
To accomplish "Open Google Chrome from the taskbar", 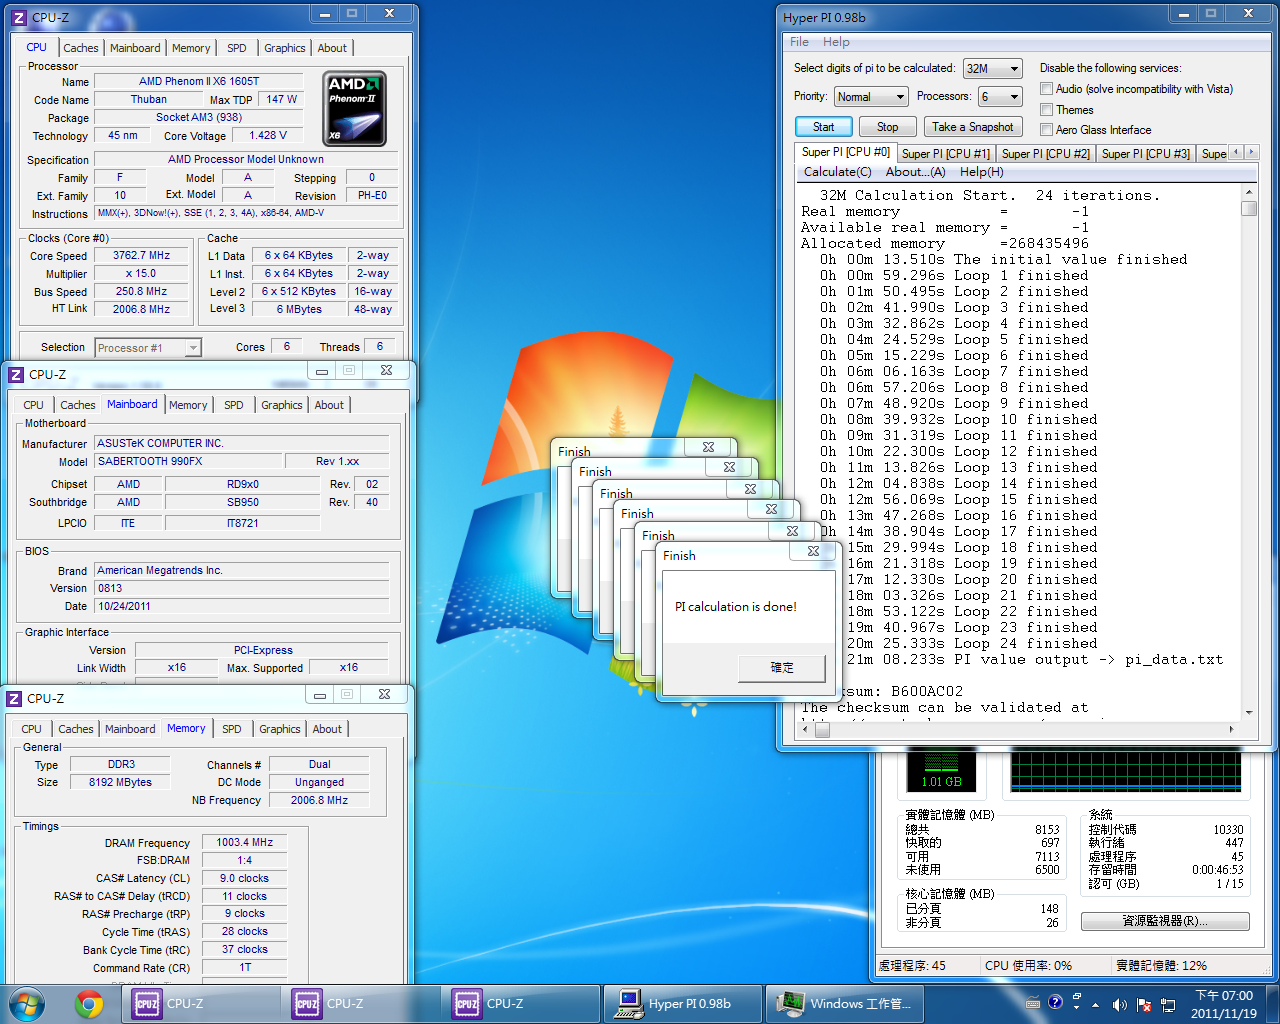I will (x=89, y=1004).
